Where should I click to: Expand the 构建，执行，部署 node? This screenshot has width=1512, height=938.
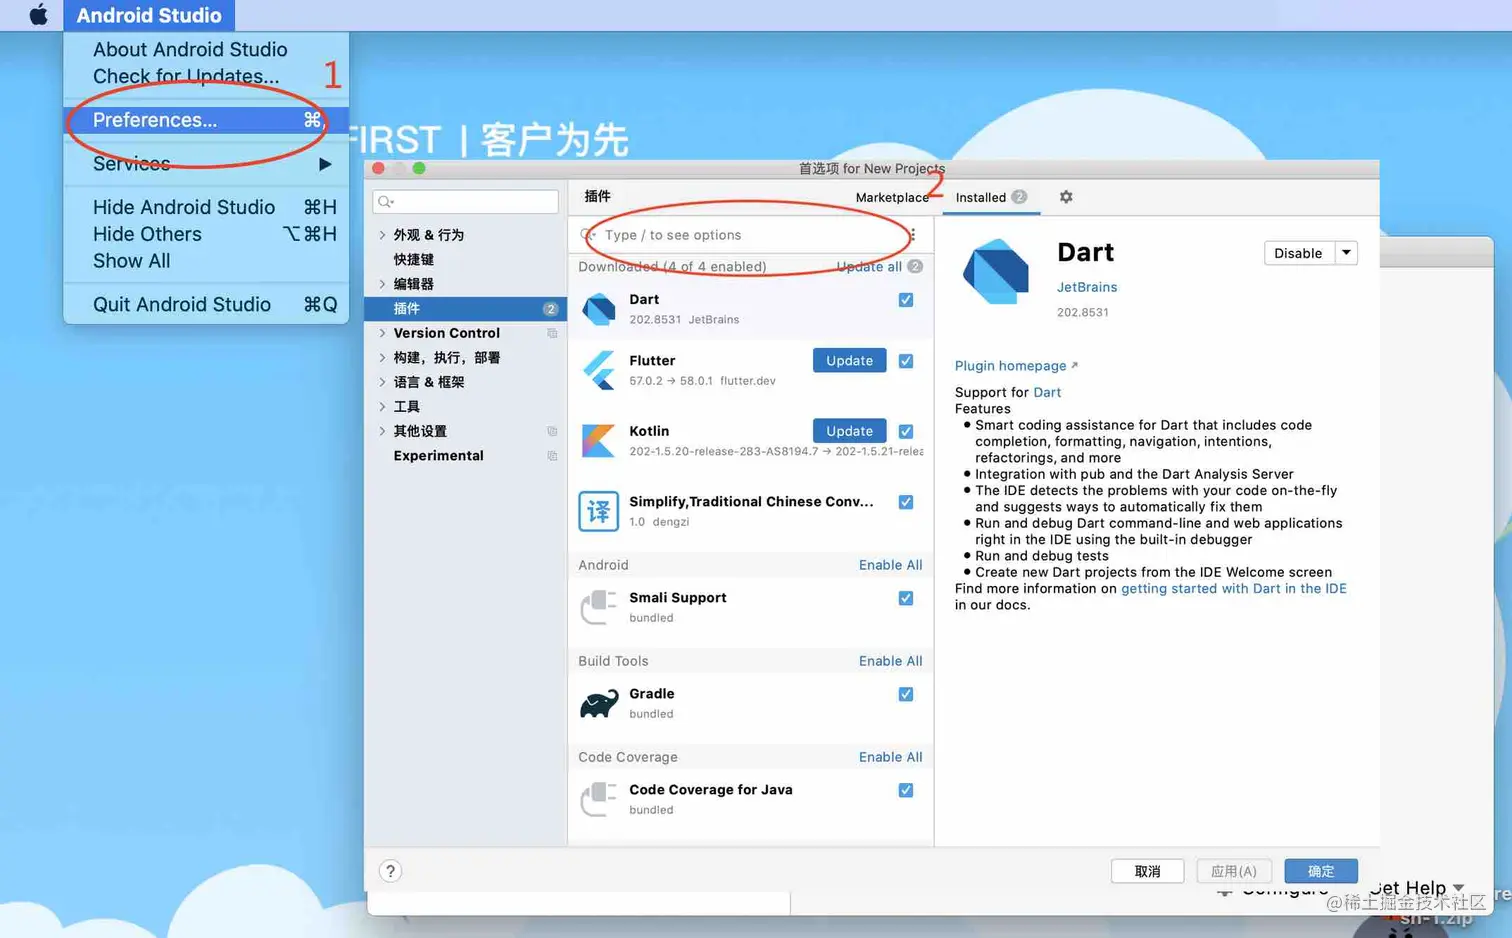coord(382,358)
